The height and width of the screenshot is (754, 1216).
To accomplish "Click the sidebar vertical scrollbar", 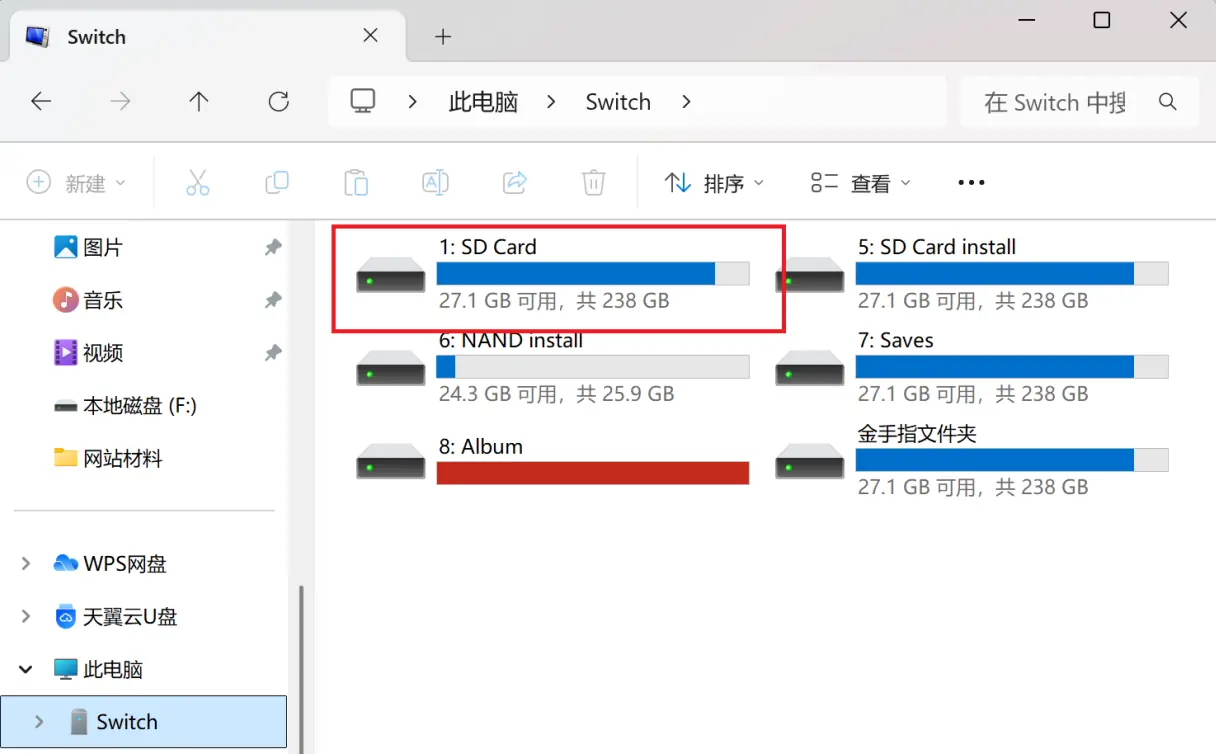I will point(300,668).
